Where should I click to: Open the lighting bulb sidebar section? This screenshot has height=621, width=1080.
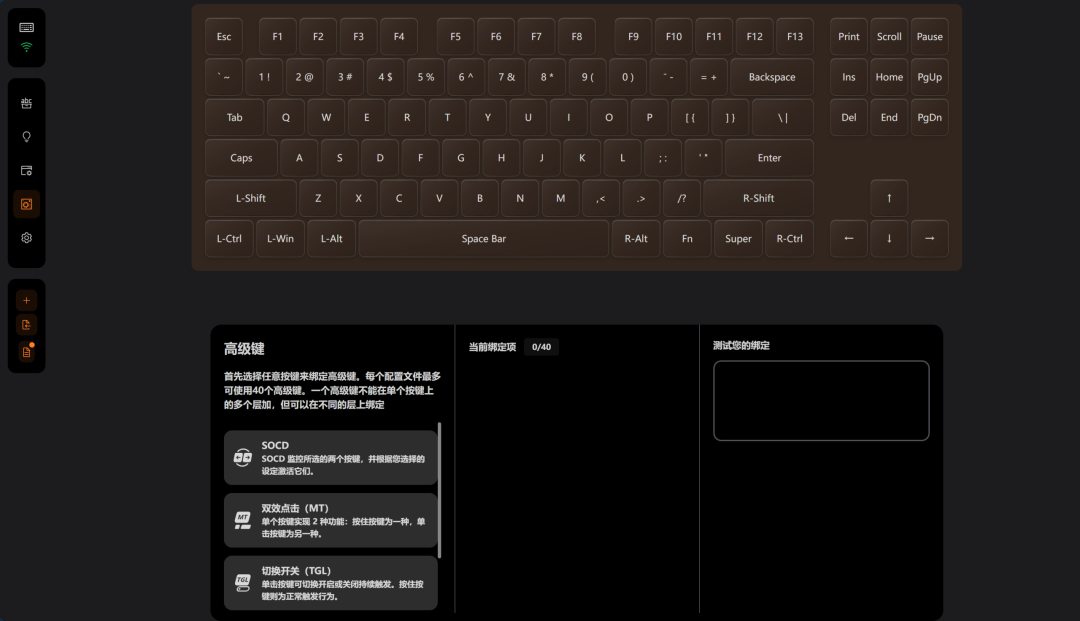(26, 137)
